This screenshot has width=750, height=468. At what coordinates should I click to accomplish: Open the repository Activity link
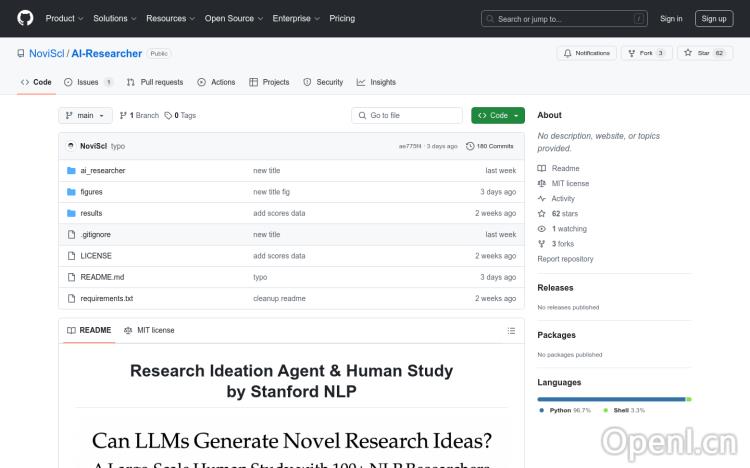click(563, 199)
